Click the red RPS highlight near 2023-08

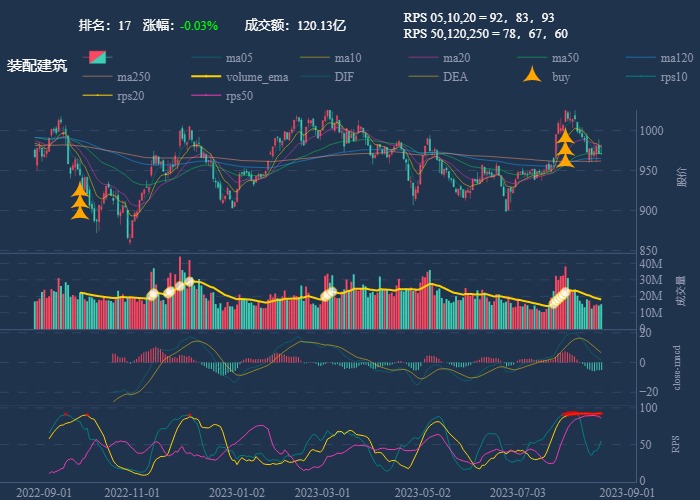[x=582, y=413]
